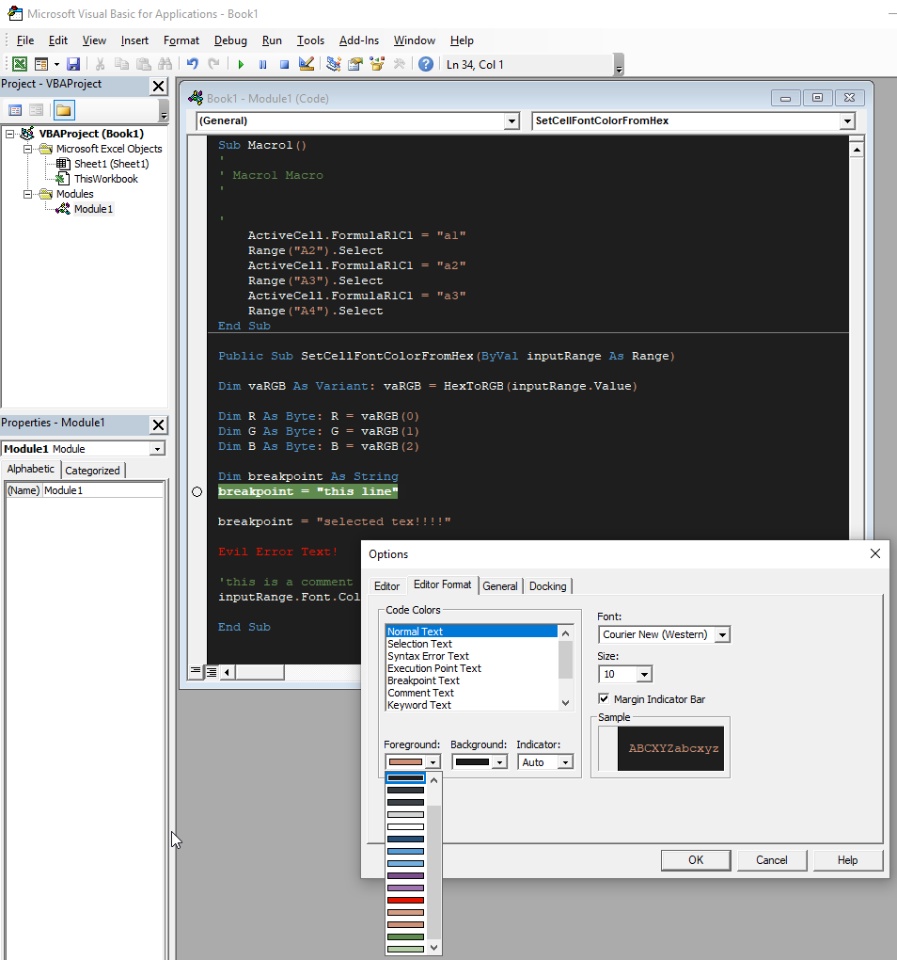Click the Copy icon in the toolbar
The width and height of the screenshot is (897, 960).
coord(122,64)
